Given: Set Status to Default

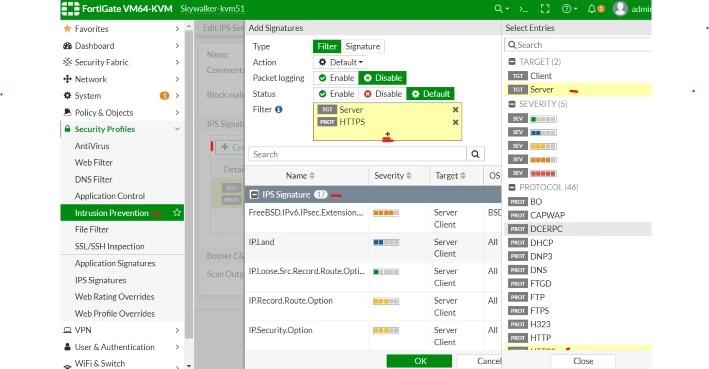Looking at the screenshot, I should (x=430, y=94).
